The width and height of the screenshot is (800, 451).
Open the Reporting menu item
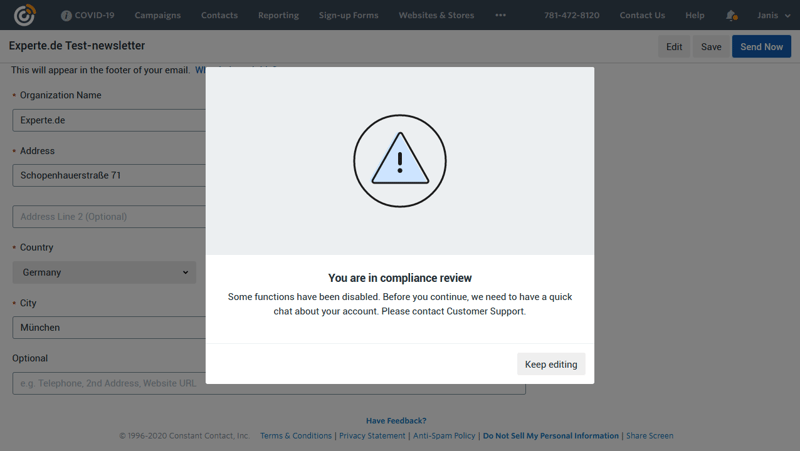point(278,16)
